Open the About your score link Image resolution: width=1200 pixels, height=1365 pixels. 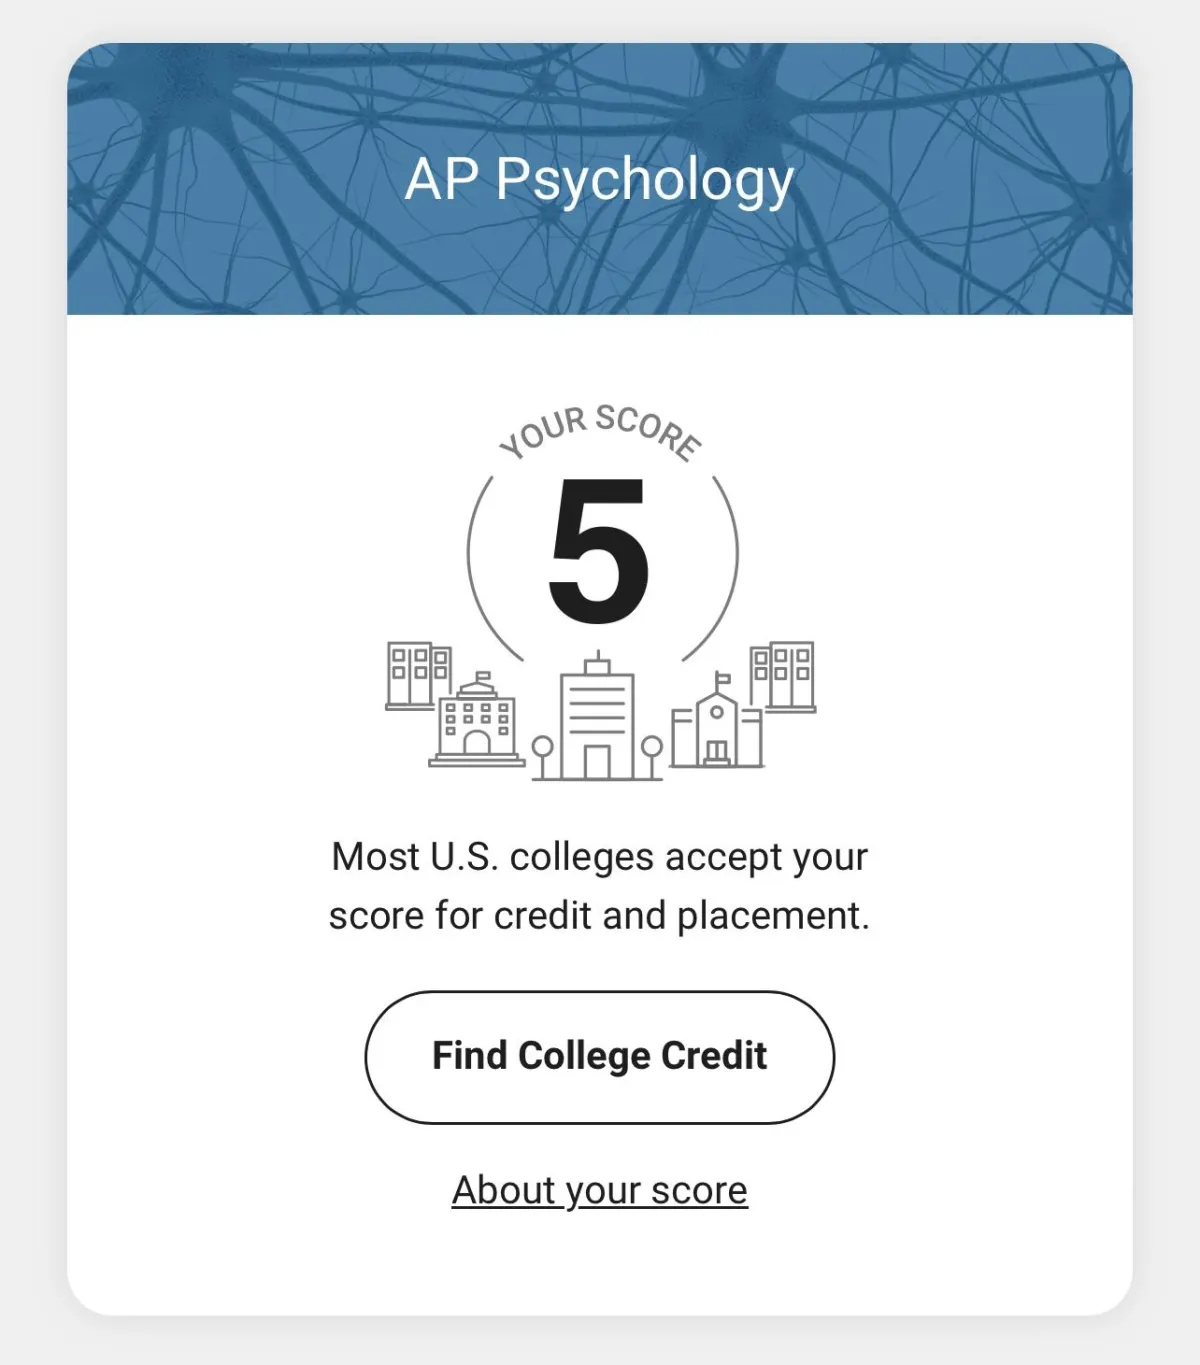point(599,1190)
